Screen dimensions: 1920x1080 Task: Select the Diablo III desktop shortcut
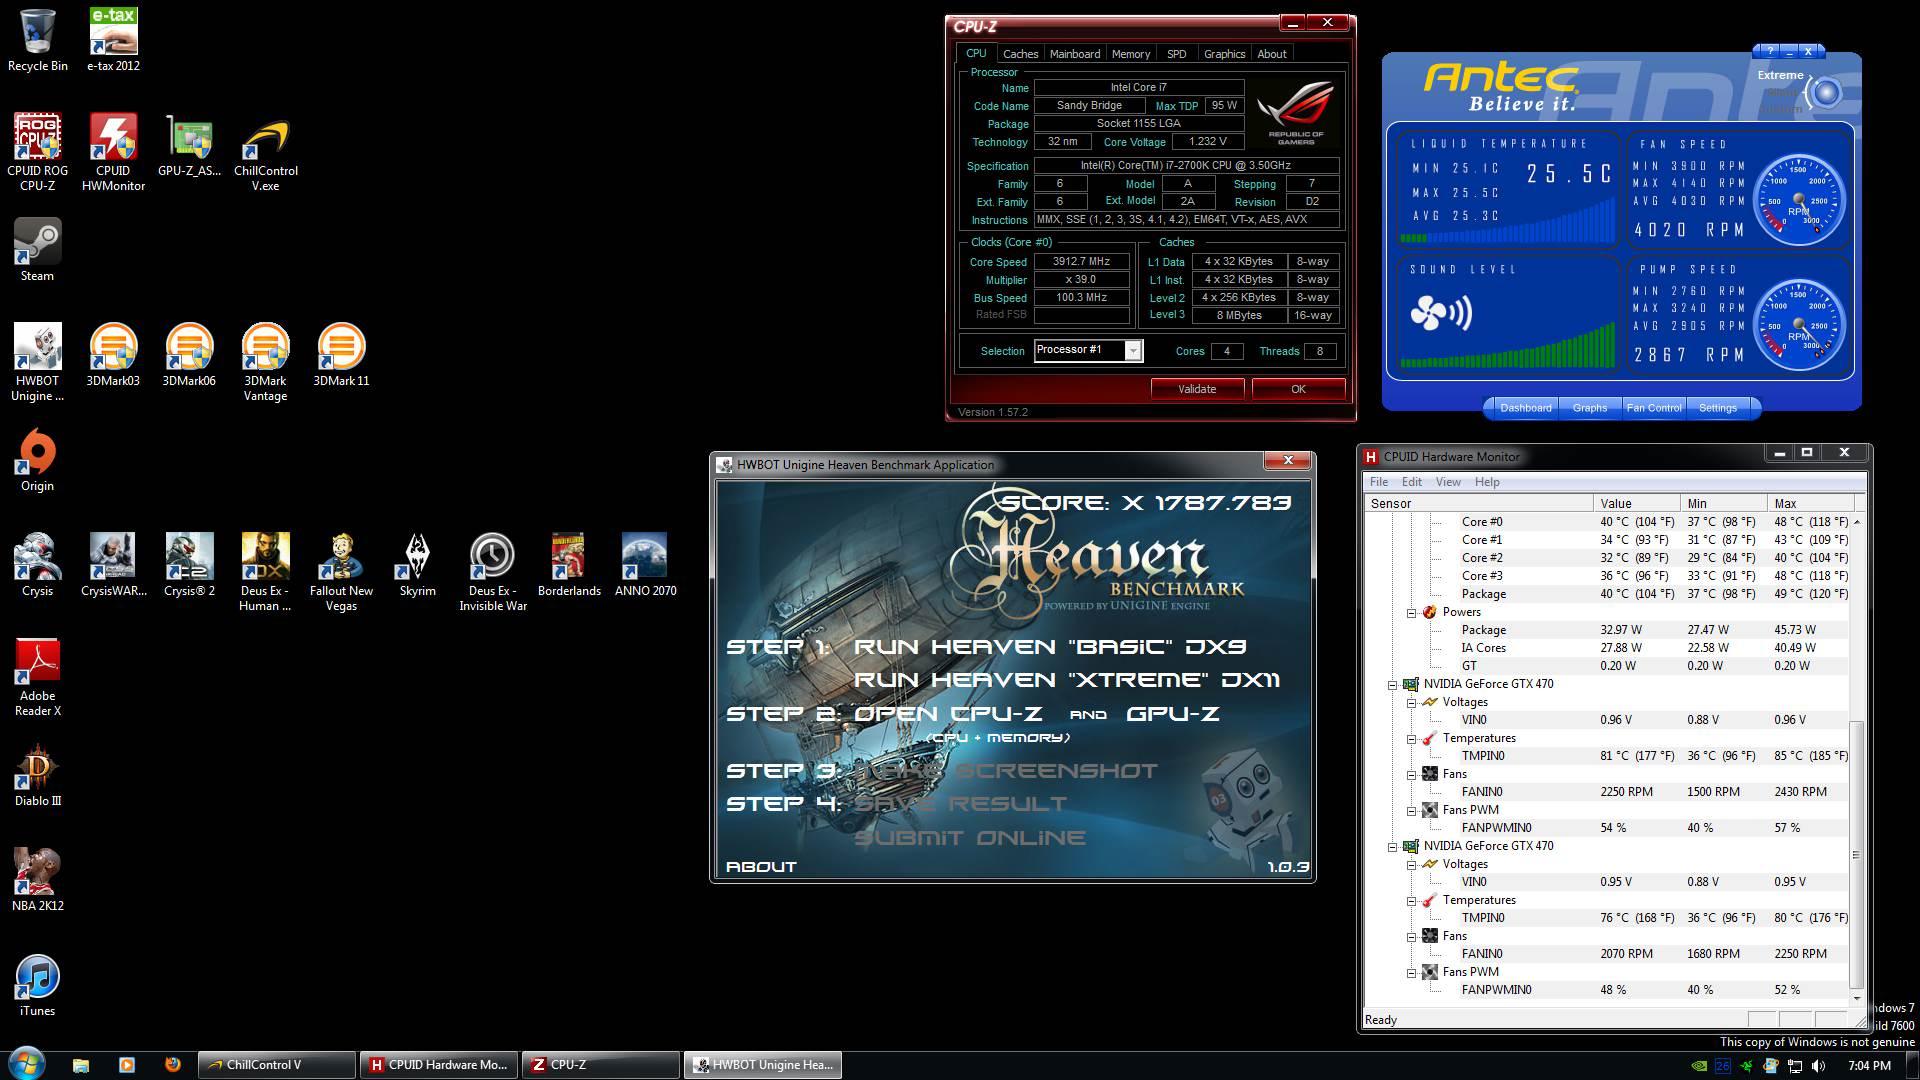[x=37, y=775]
